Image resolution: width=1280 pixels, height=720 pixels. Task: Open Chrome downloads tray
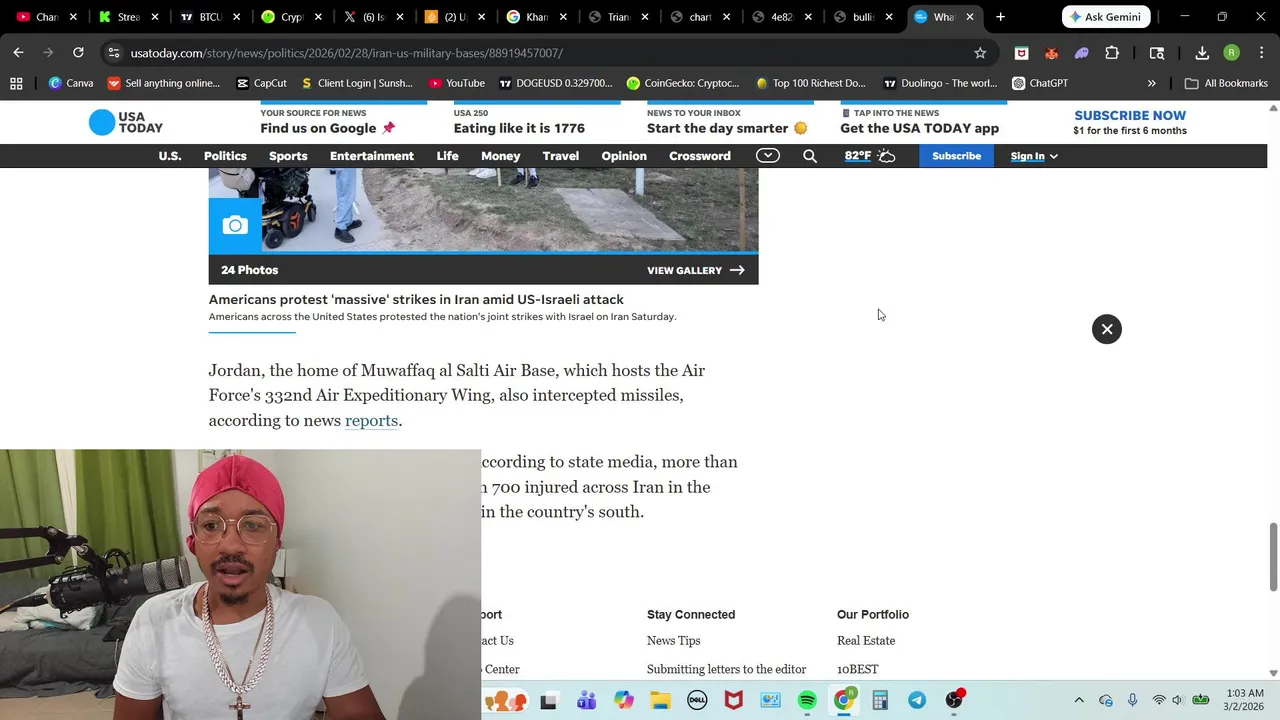point(1202,53)
